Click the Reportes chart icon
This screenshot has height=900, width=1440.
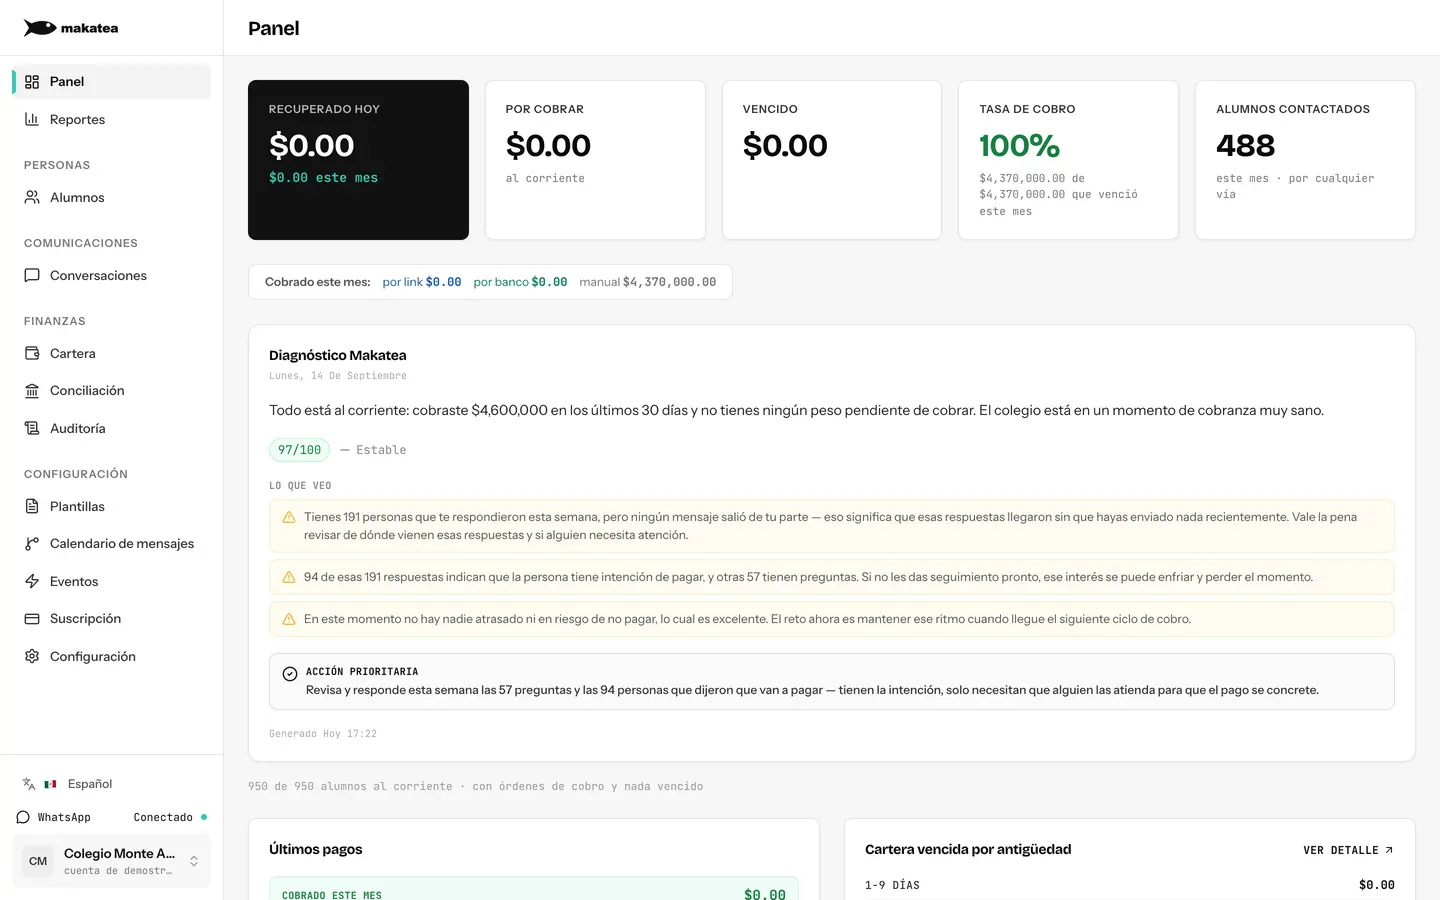pos(32,119)
